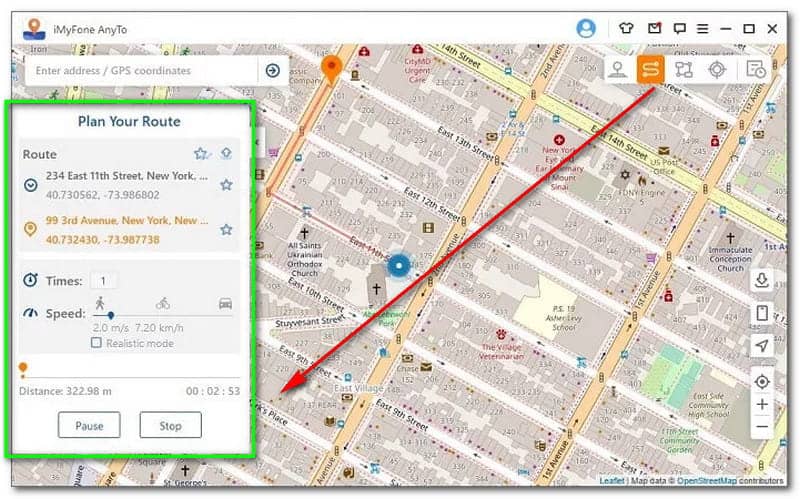The width and height of the screenshot is (800, 499).
Task: Click the search go arrow button
Action: (273, 70)
